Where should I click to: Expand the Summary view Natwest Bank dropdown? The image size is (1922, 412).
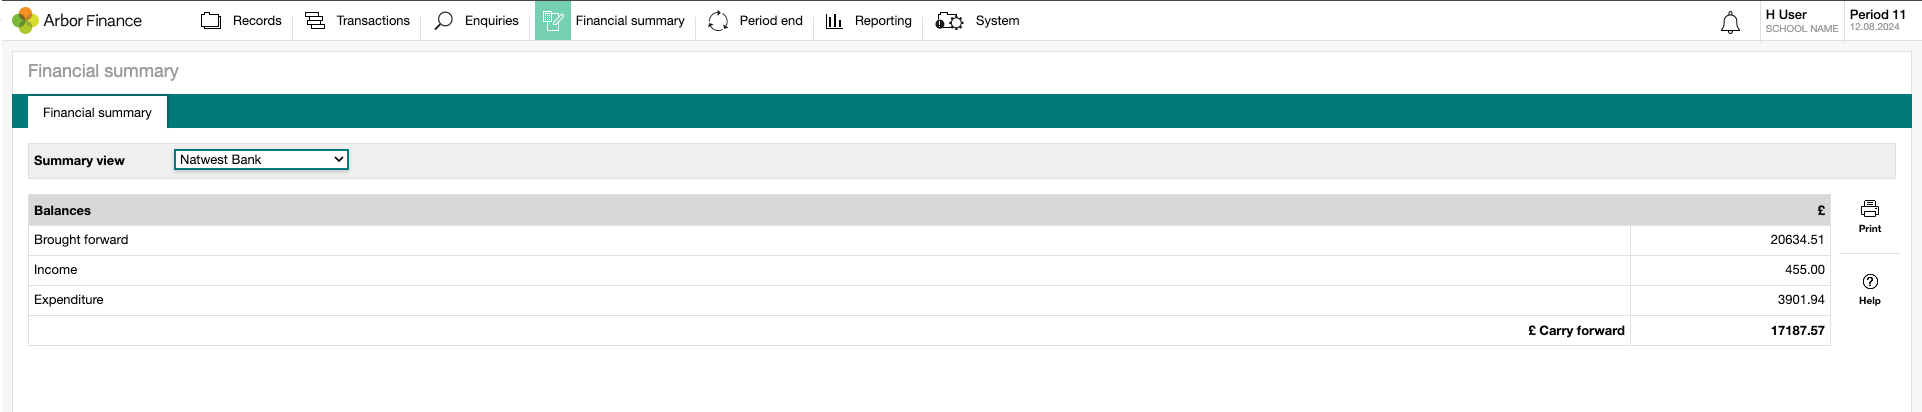pos(261,160)
